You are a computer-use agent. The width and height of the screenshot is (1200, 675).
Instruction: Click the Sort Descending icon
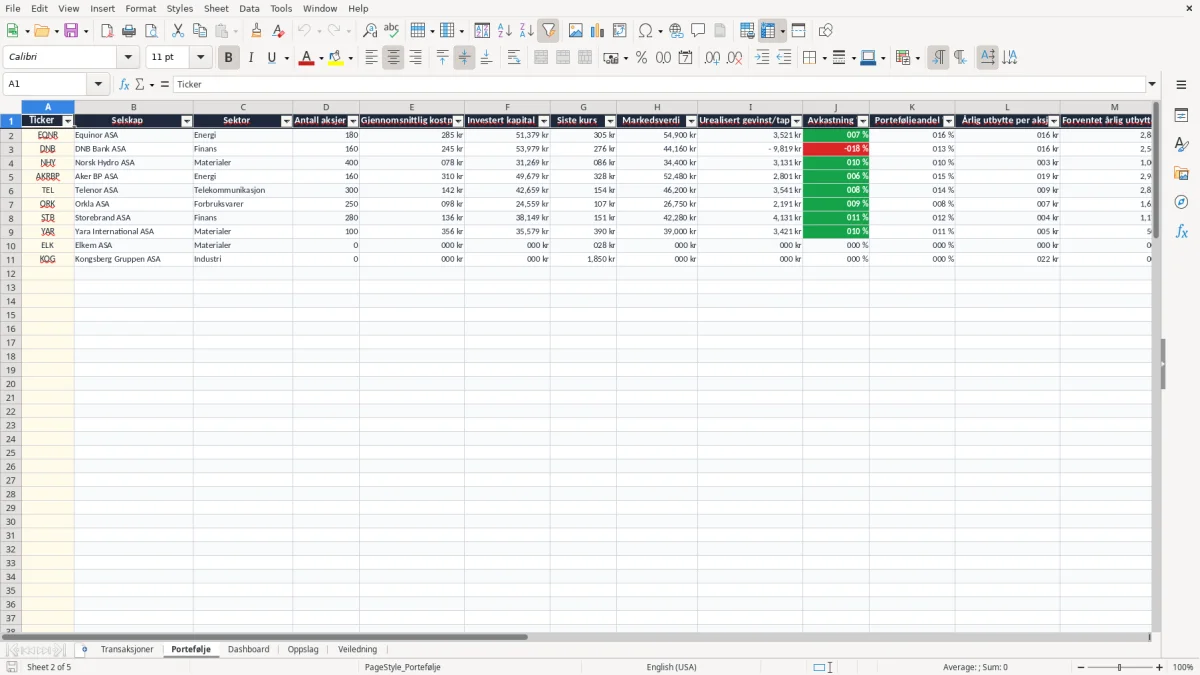527,31
